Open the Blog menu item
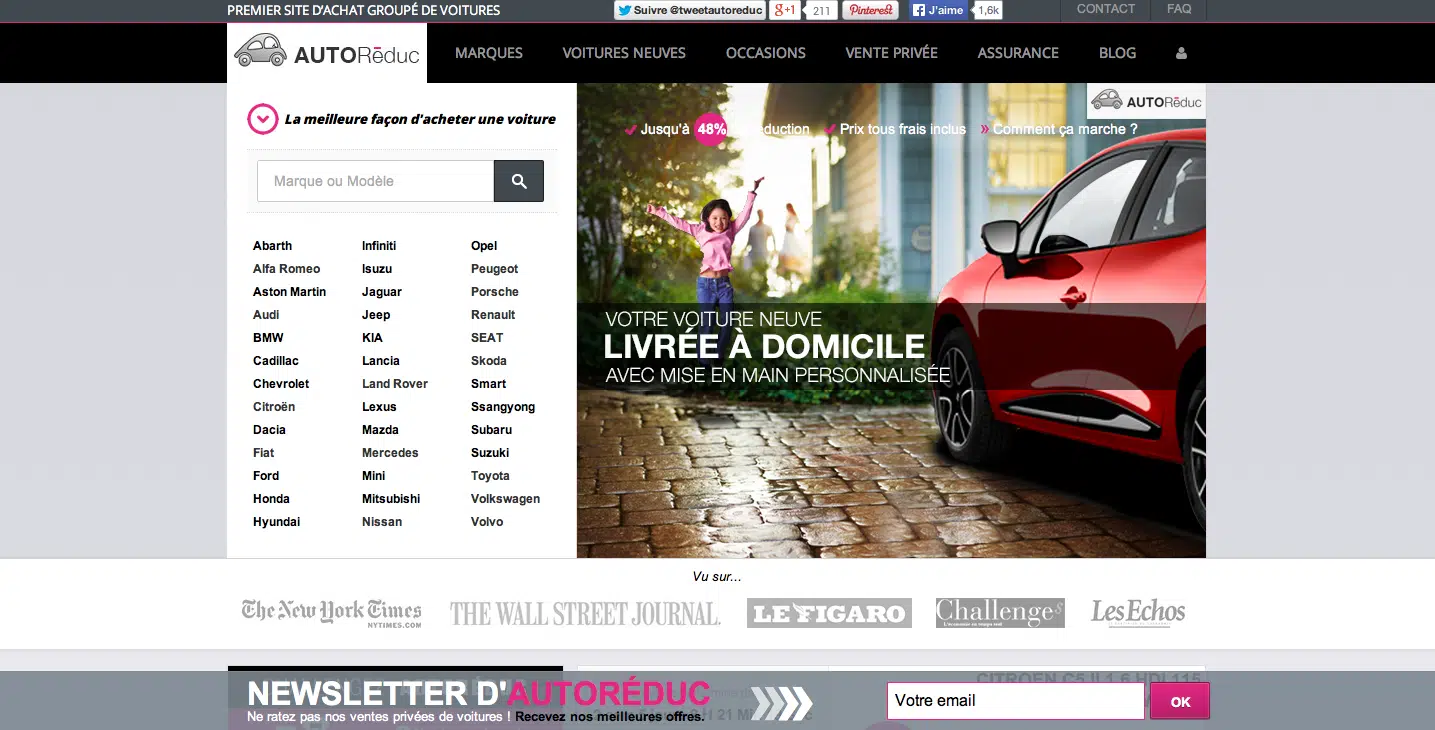1435x730 pixels. click(x=1117, y=53)
